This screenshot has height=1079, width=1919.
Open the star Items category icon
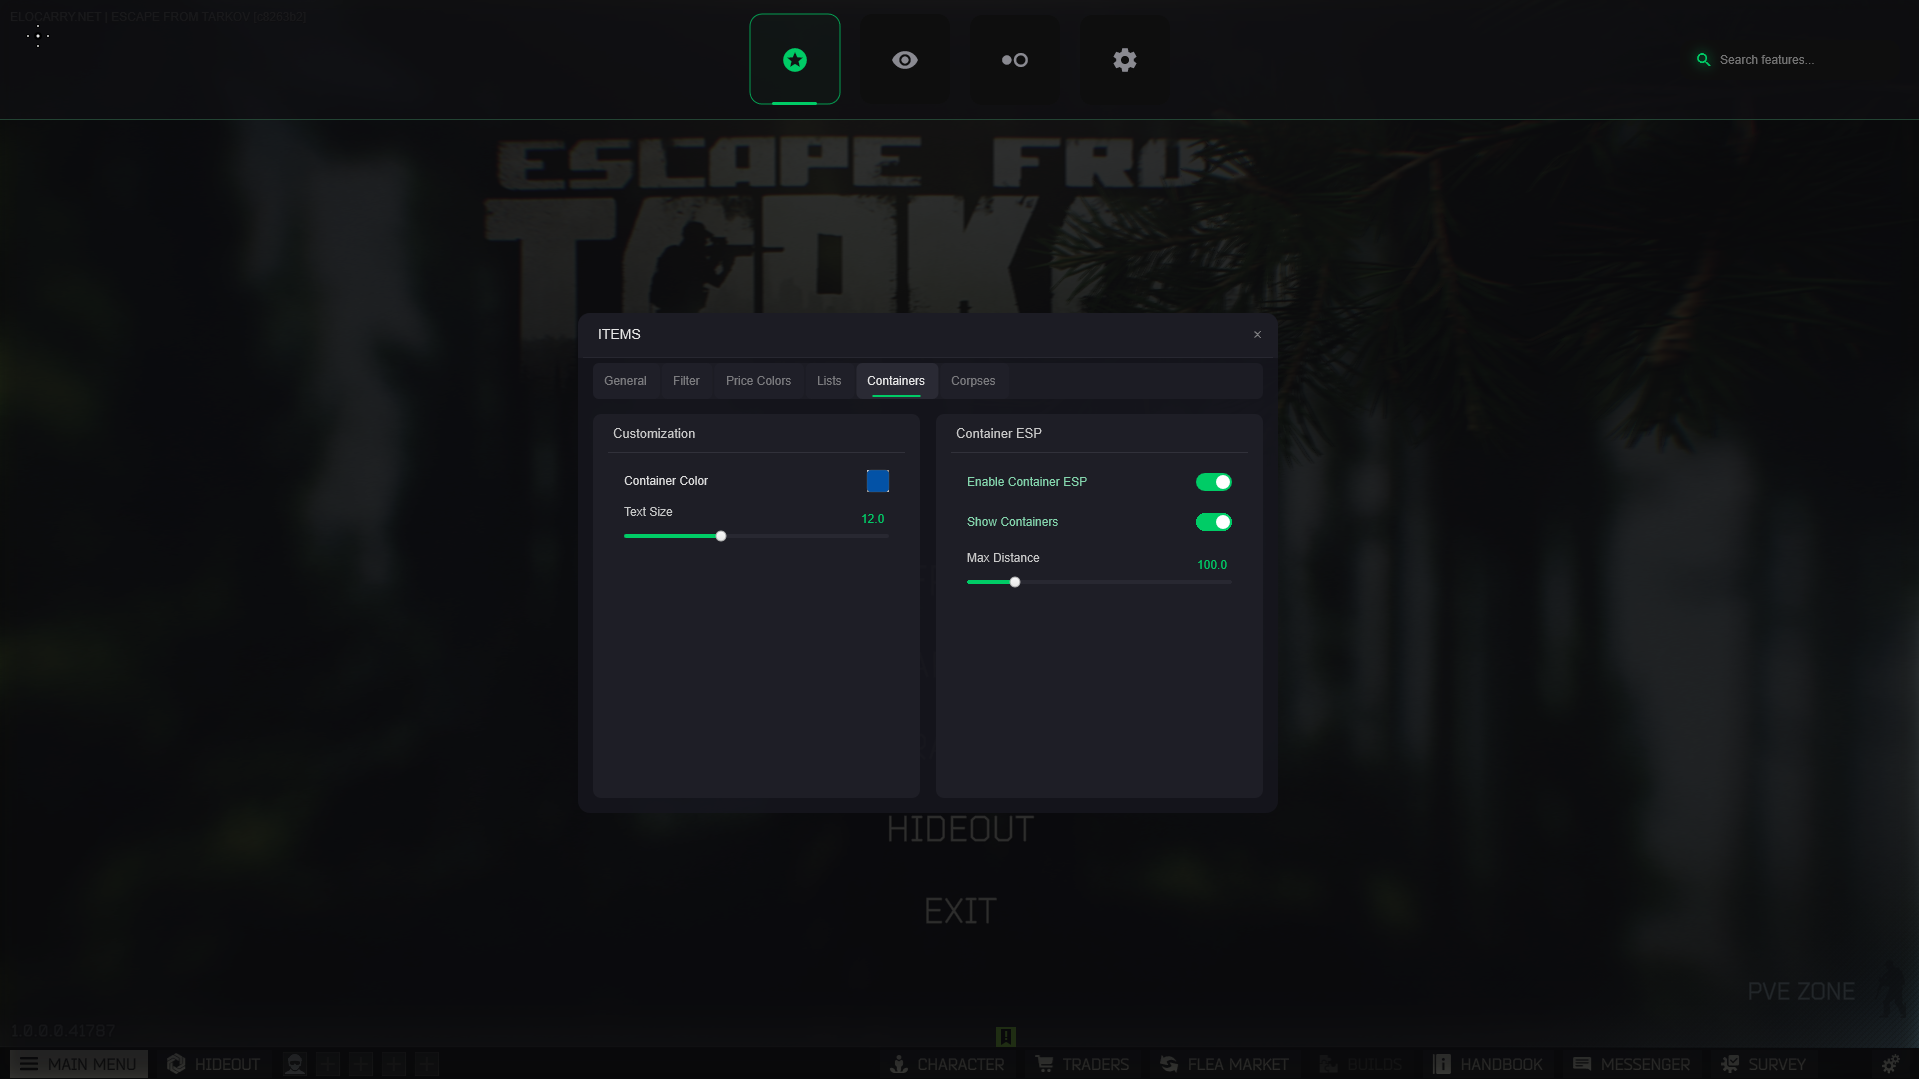click(x=794, y=60)
